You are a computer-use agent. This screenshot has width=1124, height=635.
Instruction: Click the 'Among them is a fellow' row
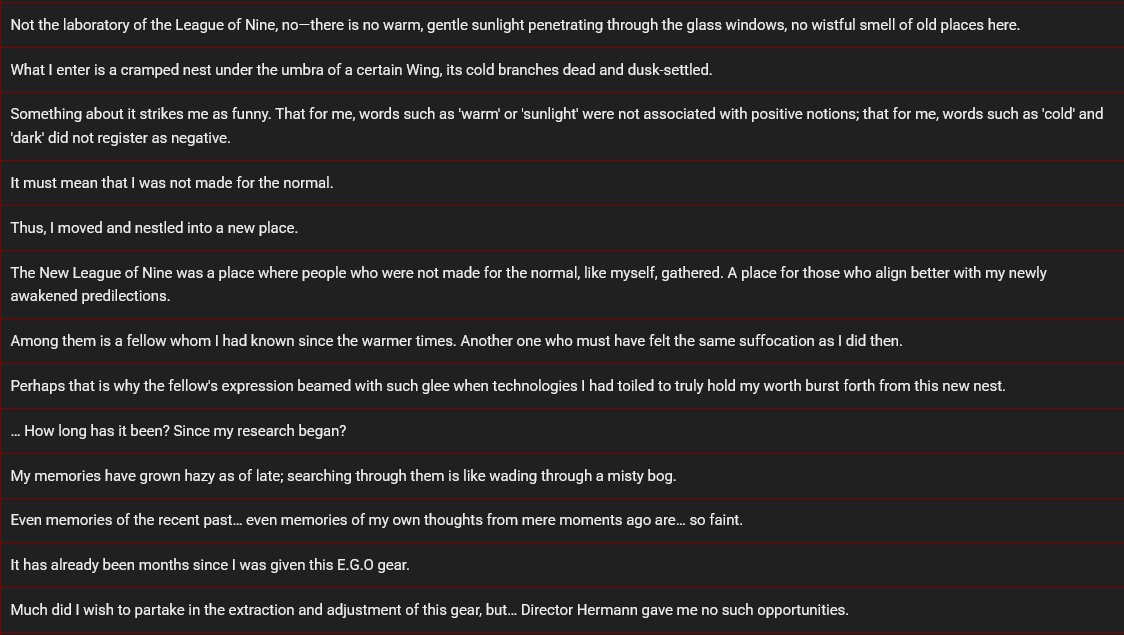[x=562, y=341]
